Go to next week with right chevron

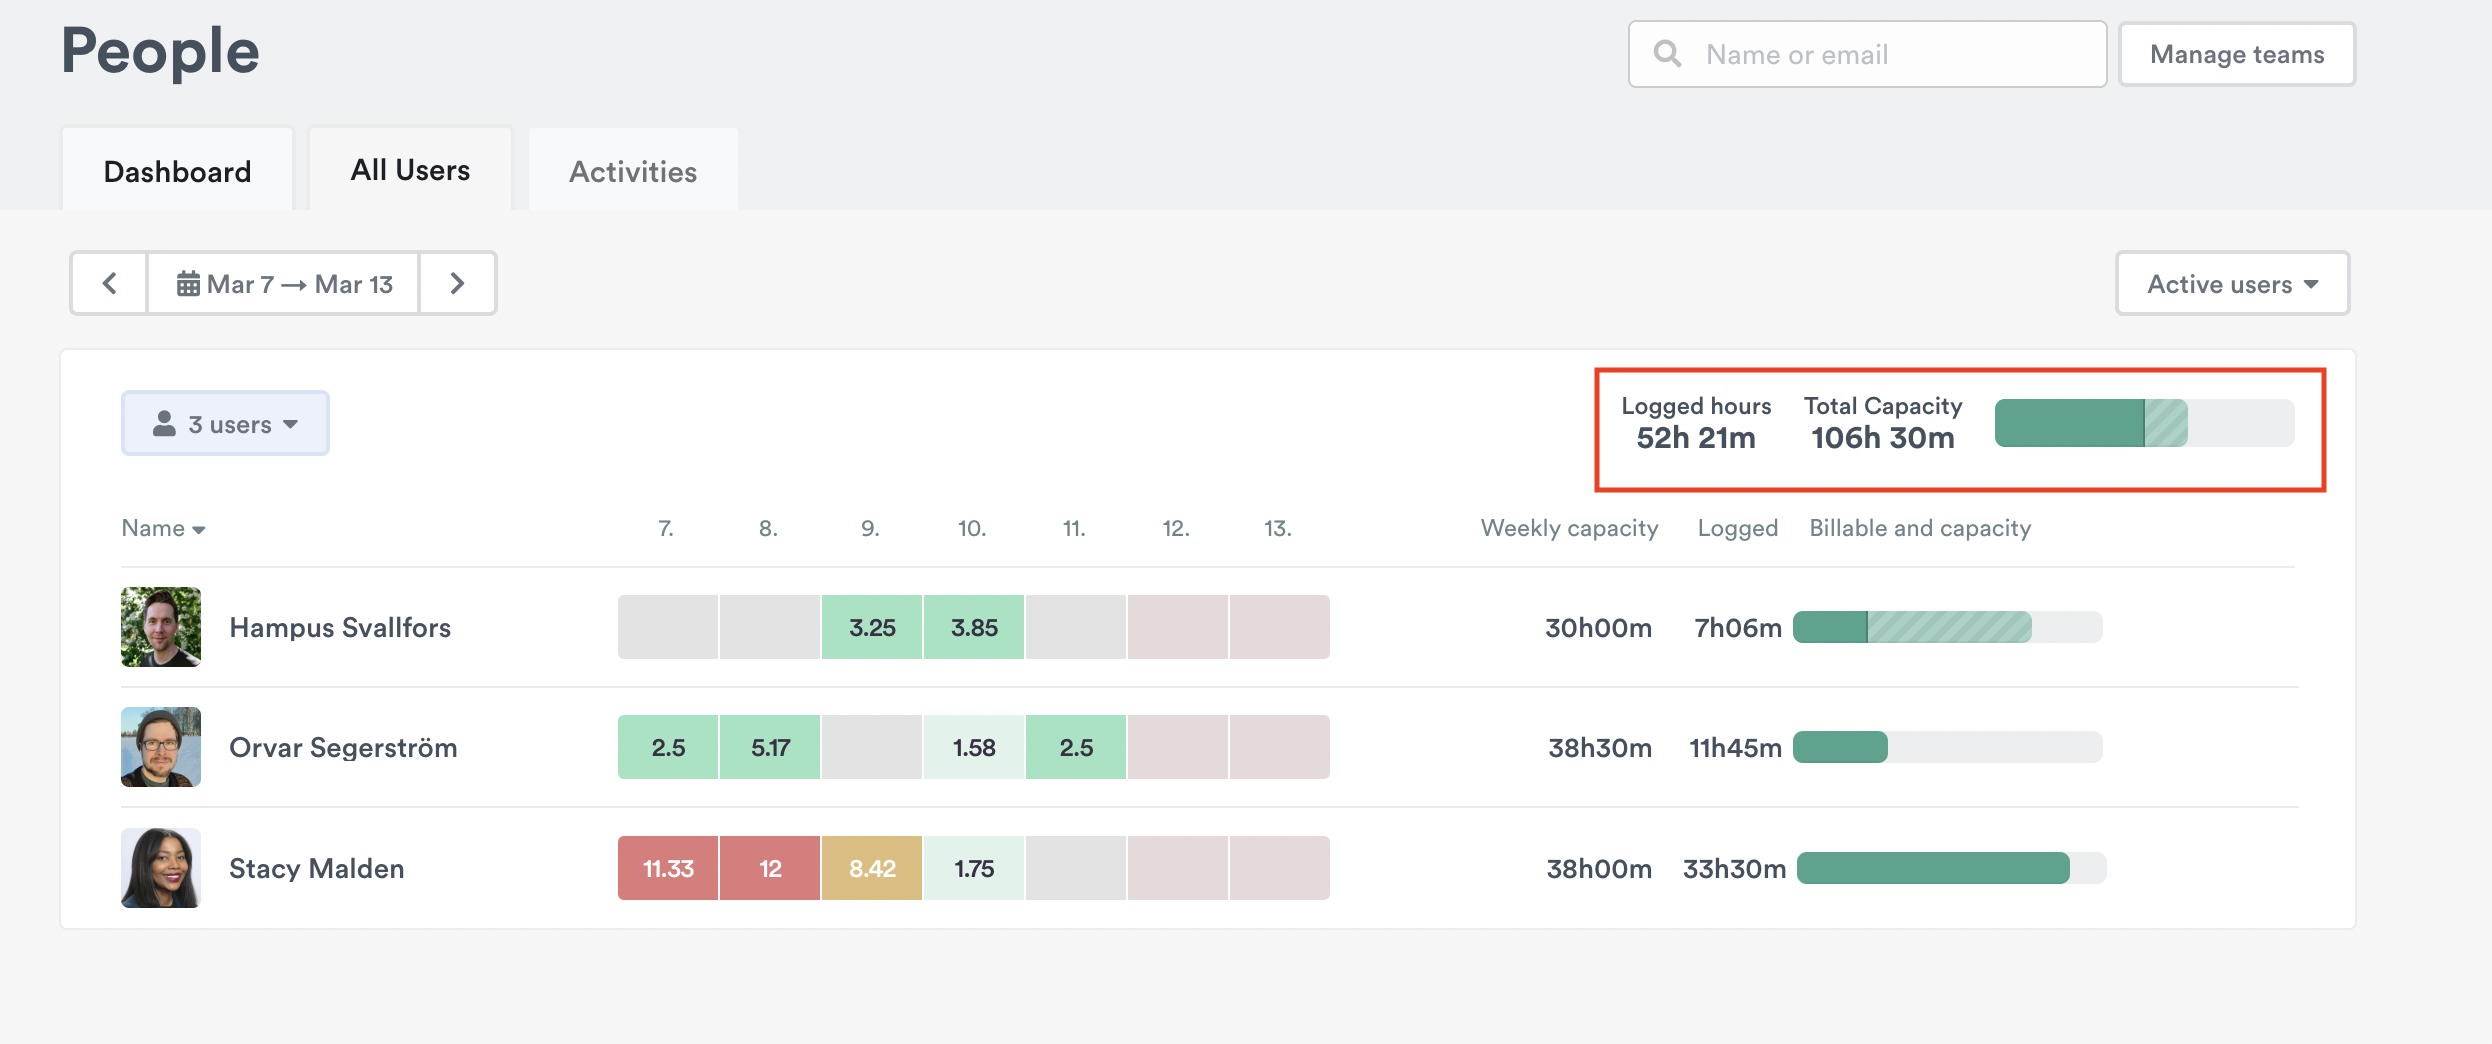tap(457, 284)
